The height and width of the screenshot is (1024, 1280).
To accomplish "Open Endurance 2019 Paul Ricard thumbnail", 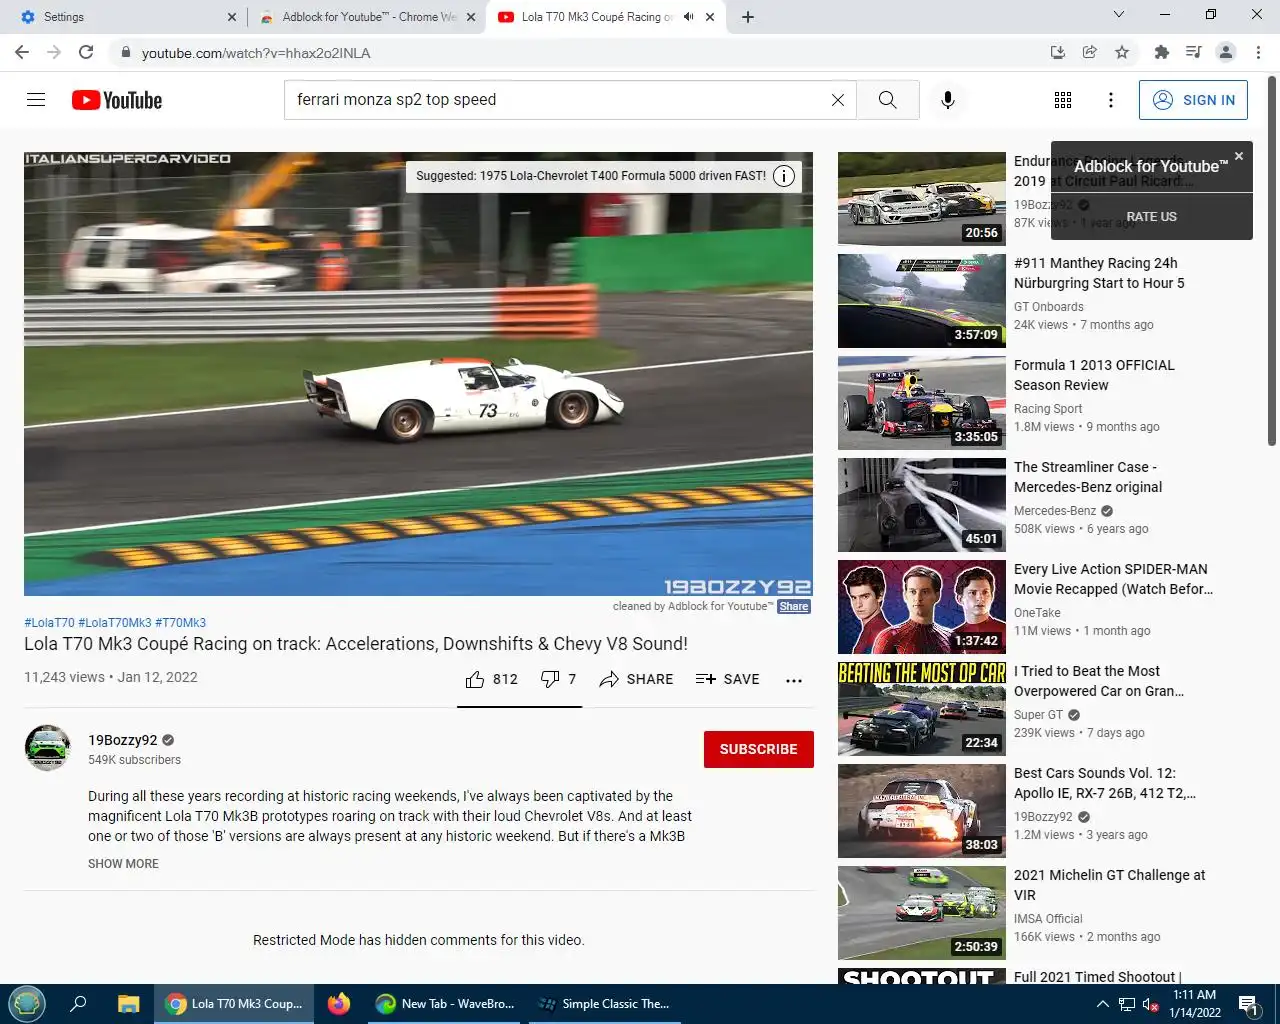I will [922, 199].
